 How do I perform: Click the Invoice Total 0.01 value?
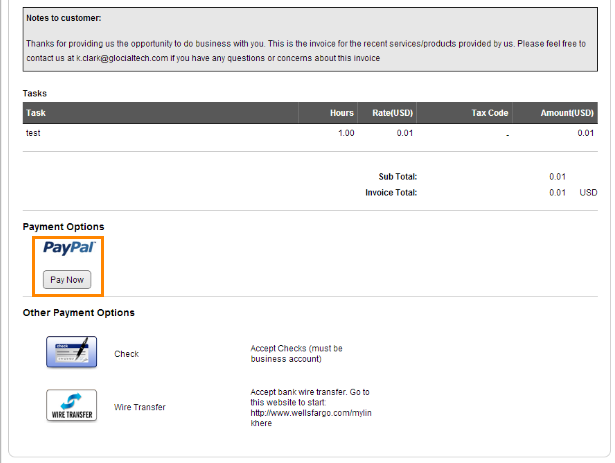click(557, 193)
